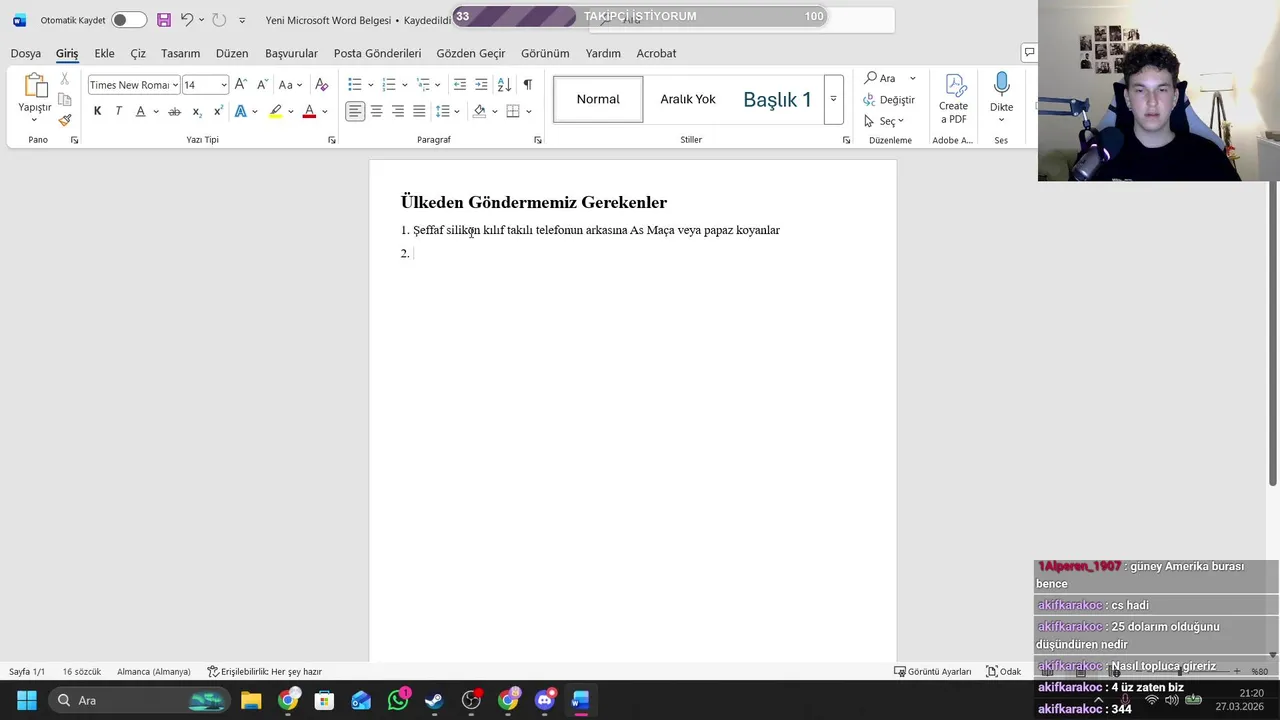1280x720 pixels.
Task: Decrease font size with smaller A
Action: (x=262, y=85)
